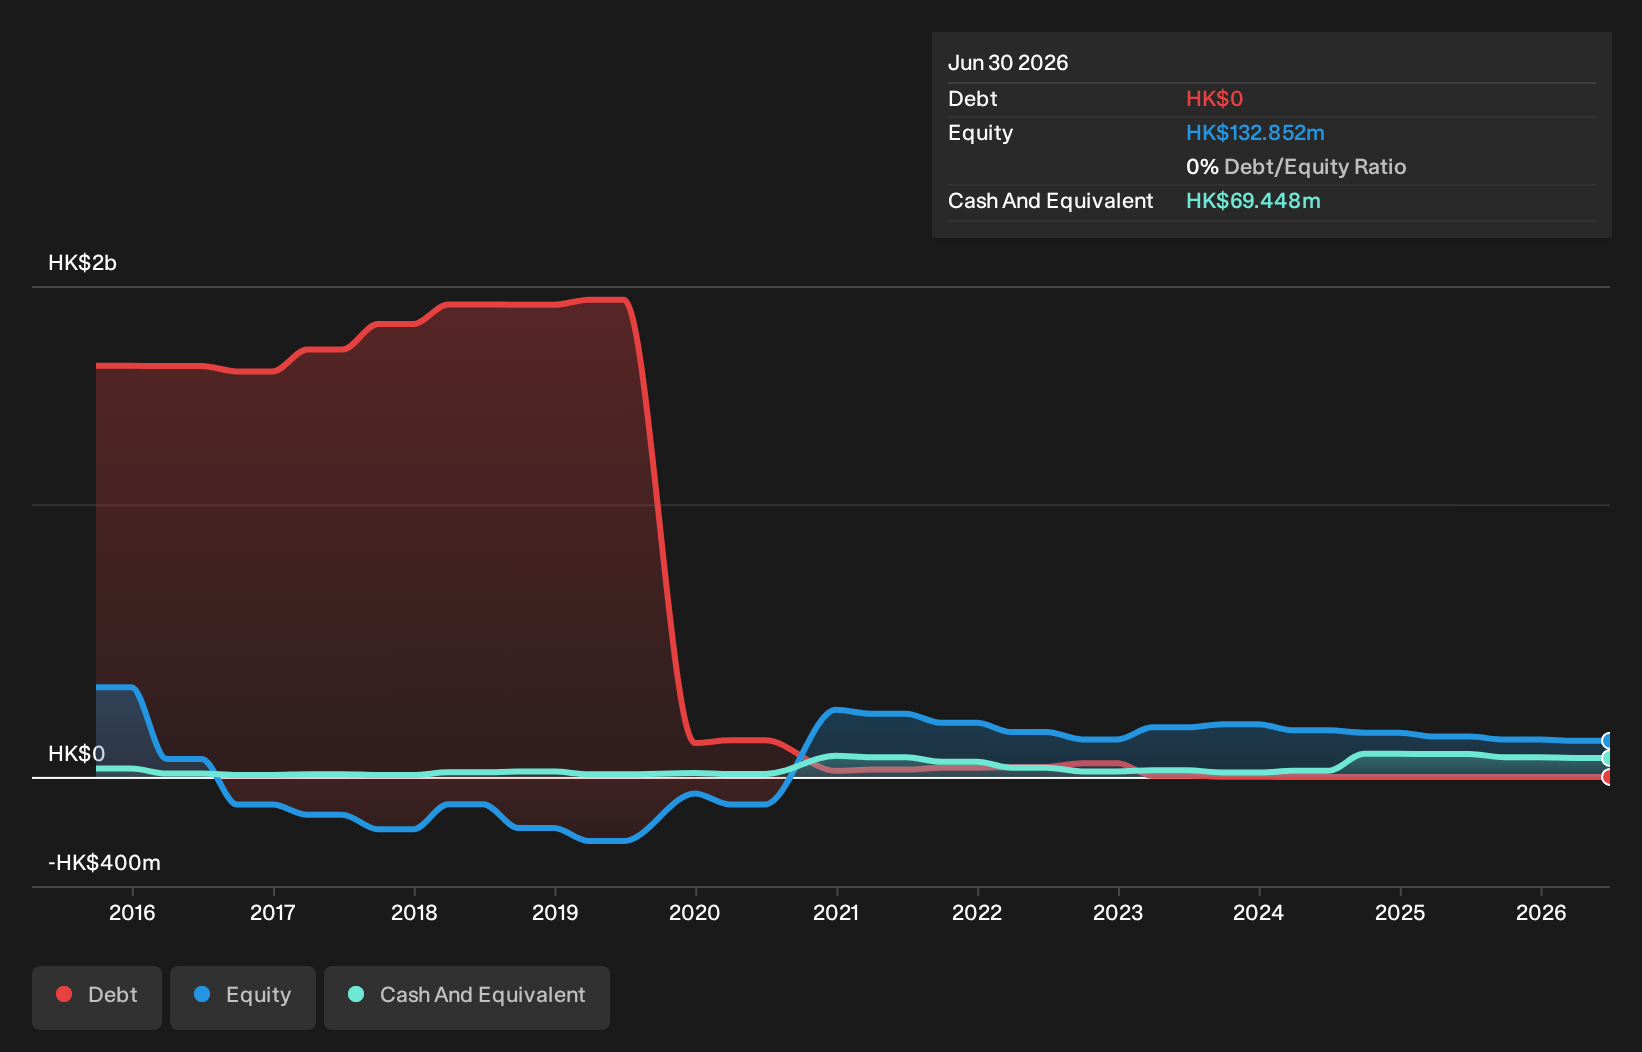Click the 2018 x-axis label
The height and width of the screenshot is (1052, 1642).
(414, 912)
